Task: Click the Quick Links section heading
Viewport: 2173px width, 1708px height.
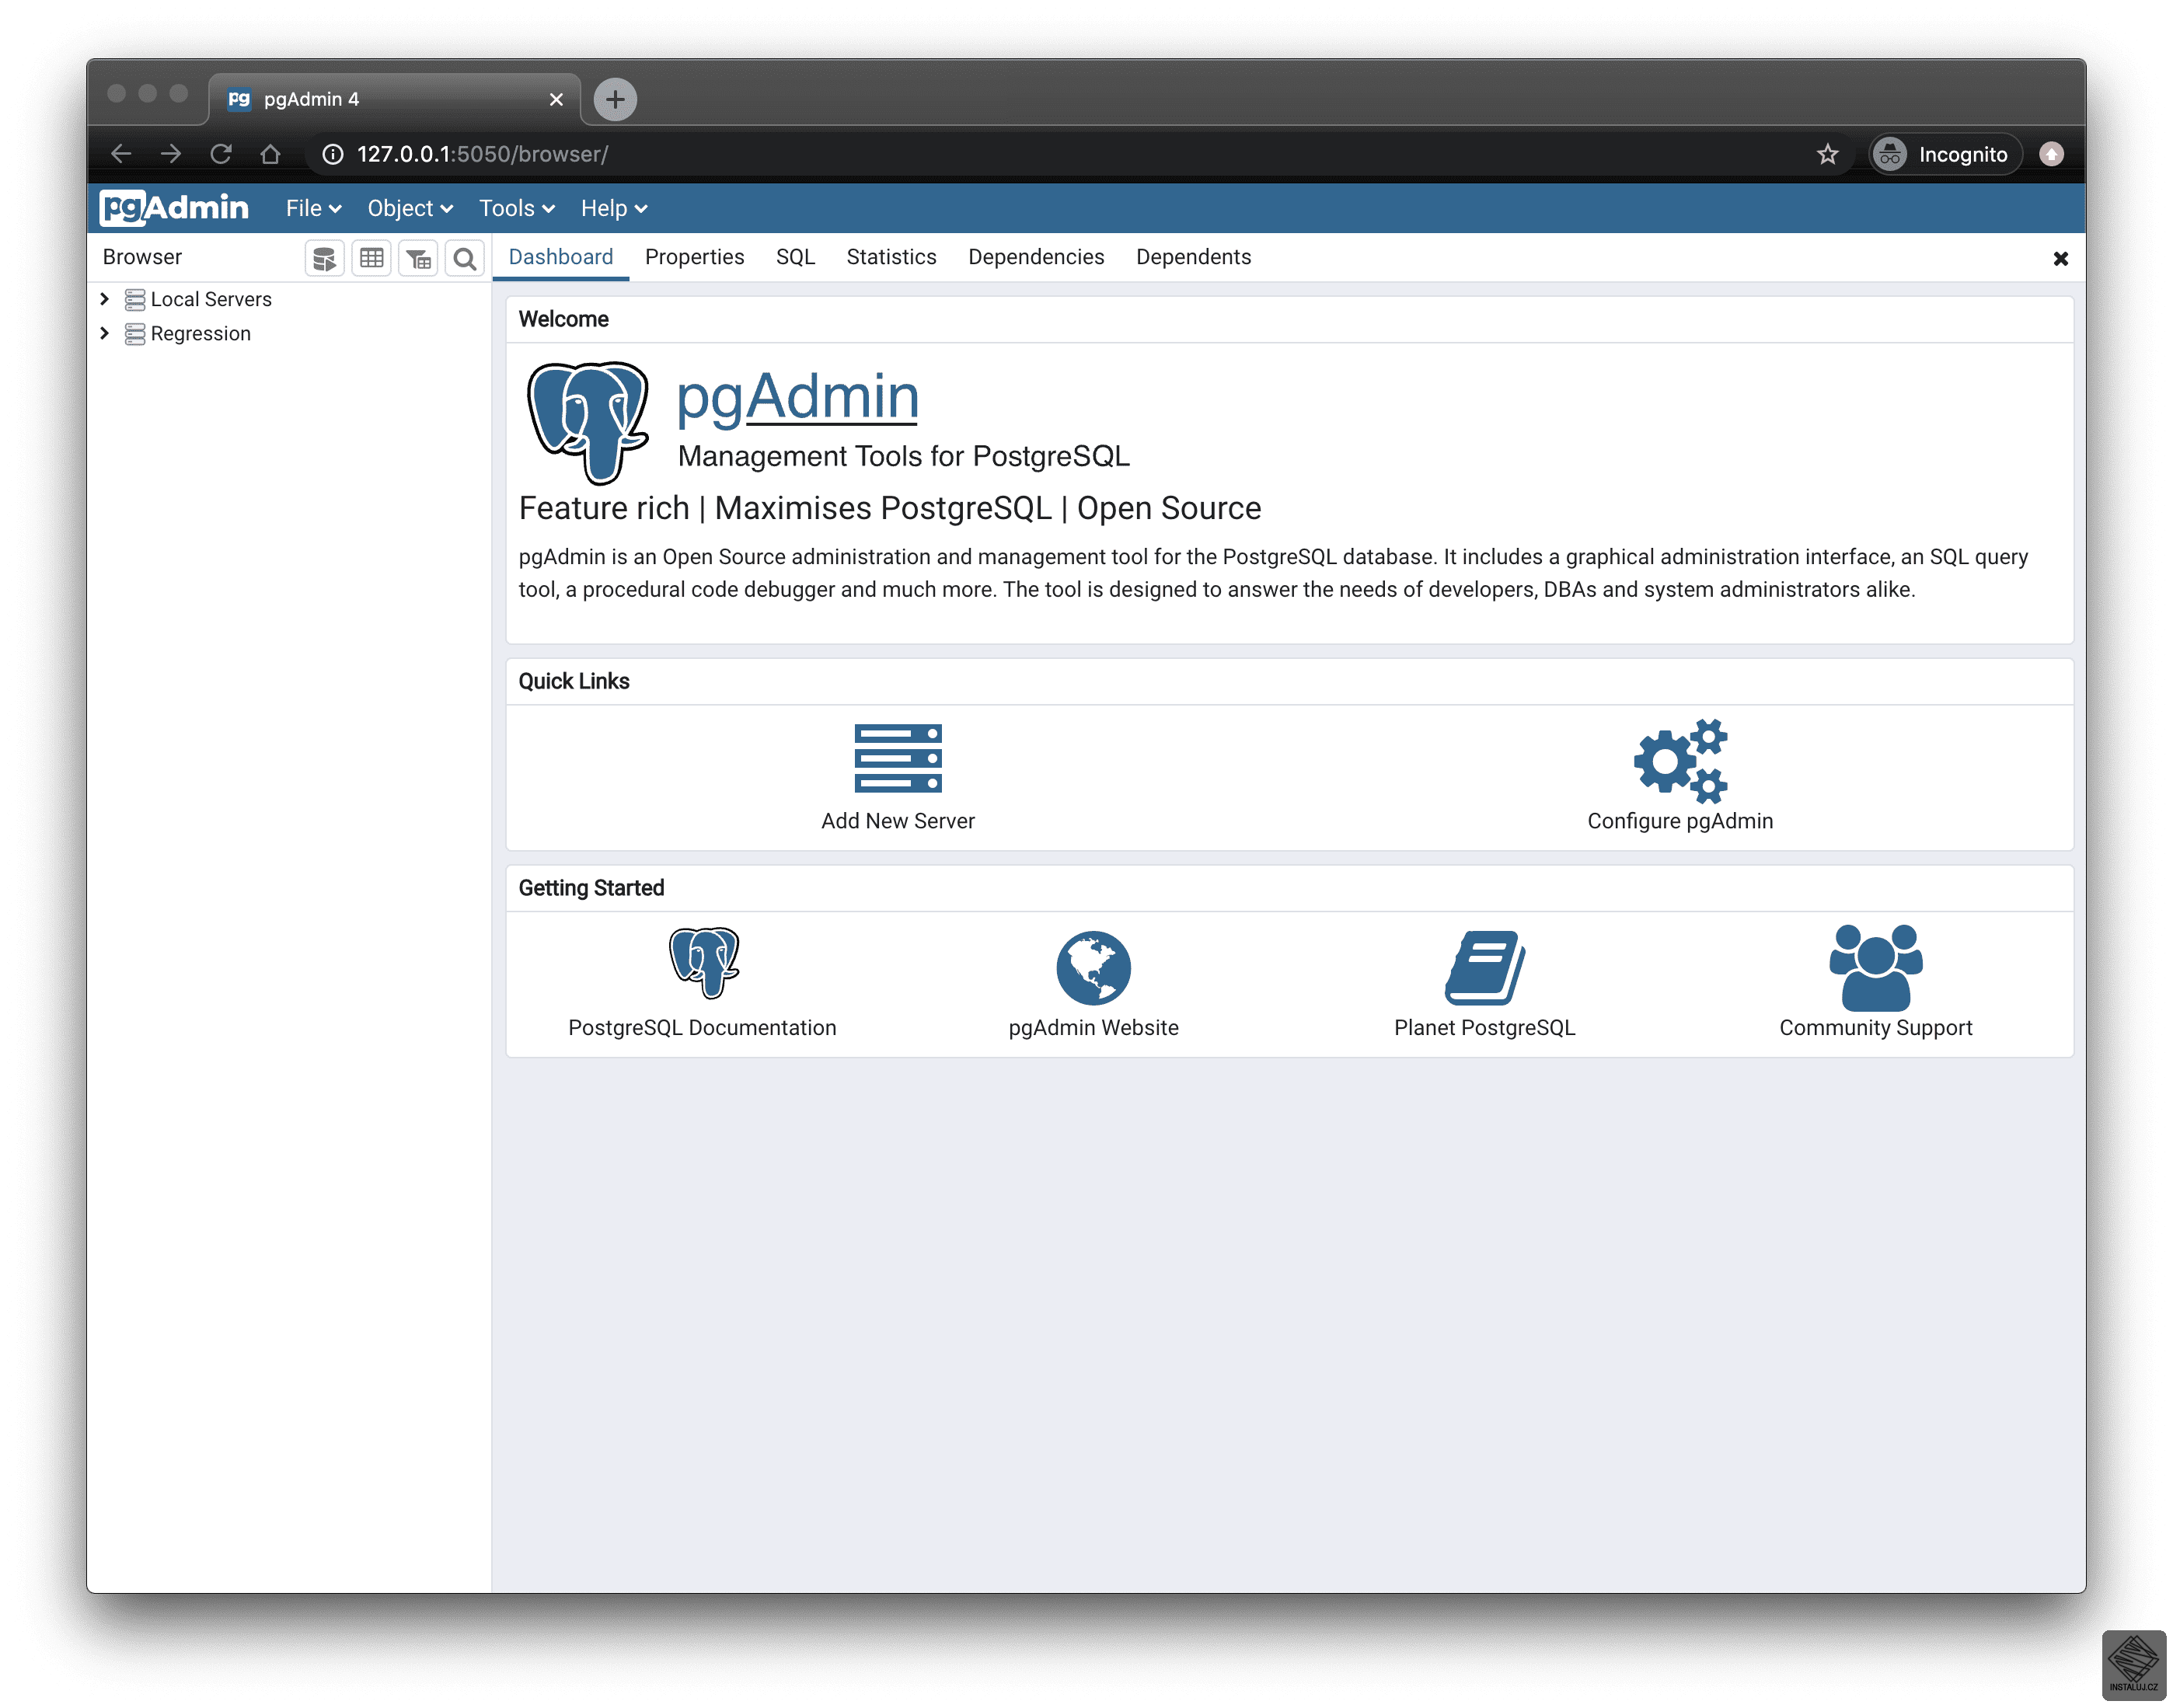Action: click(573, 681)
